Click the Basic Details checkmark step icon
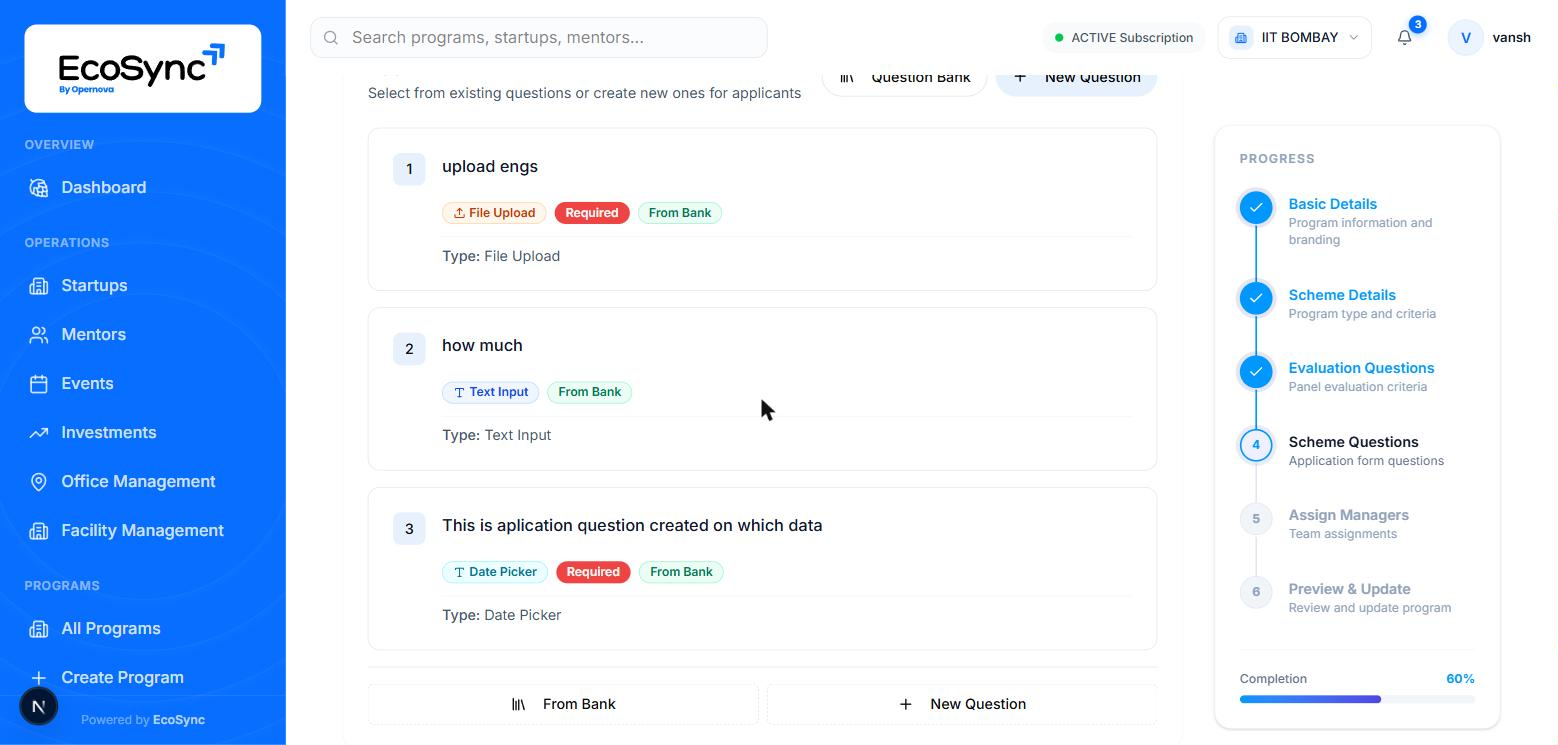Viewport: 1558px width, 745px height. pos(1256,208)
